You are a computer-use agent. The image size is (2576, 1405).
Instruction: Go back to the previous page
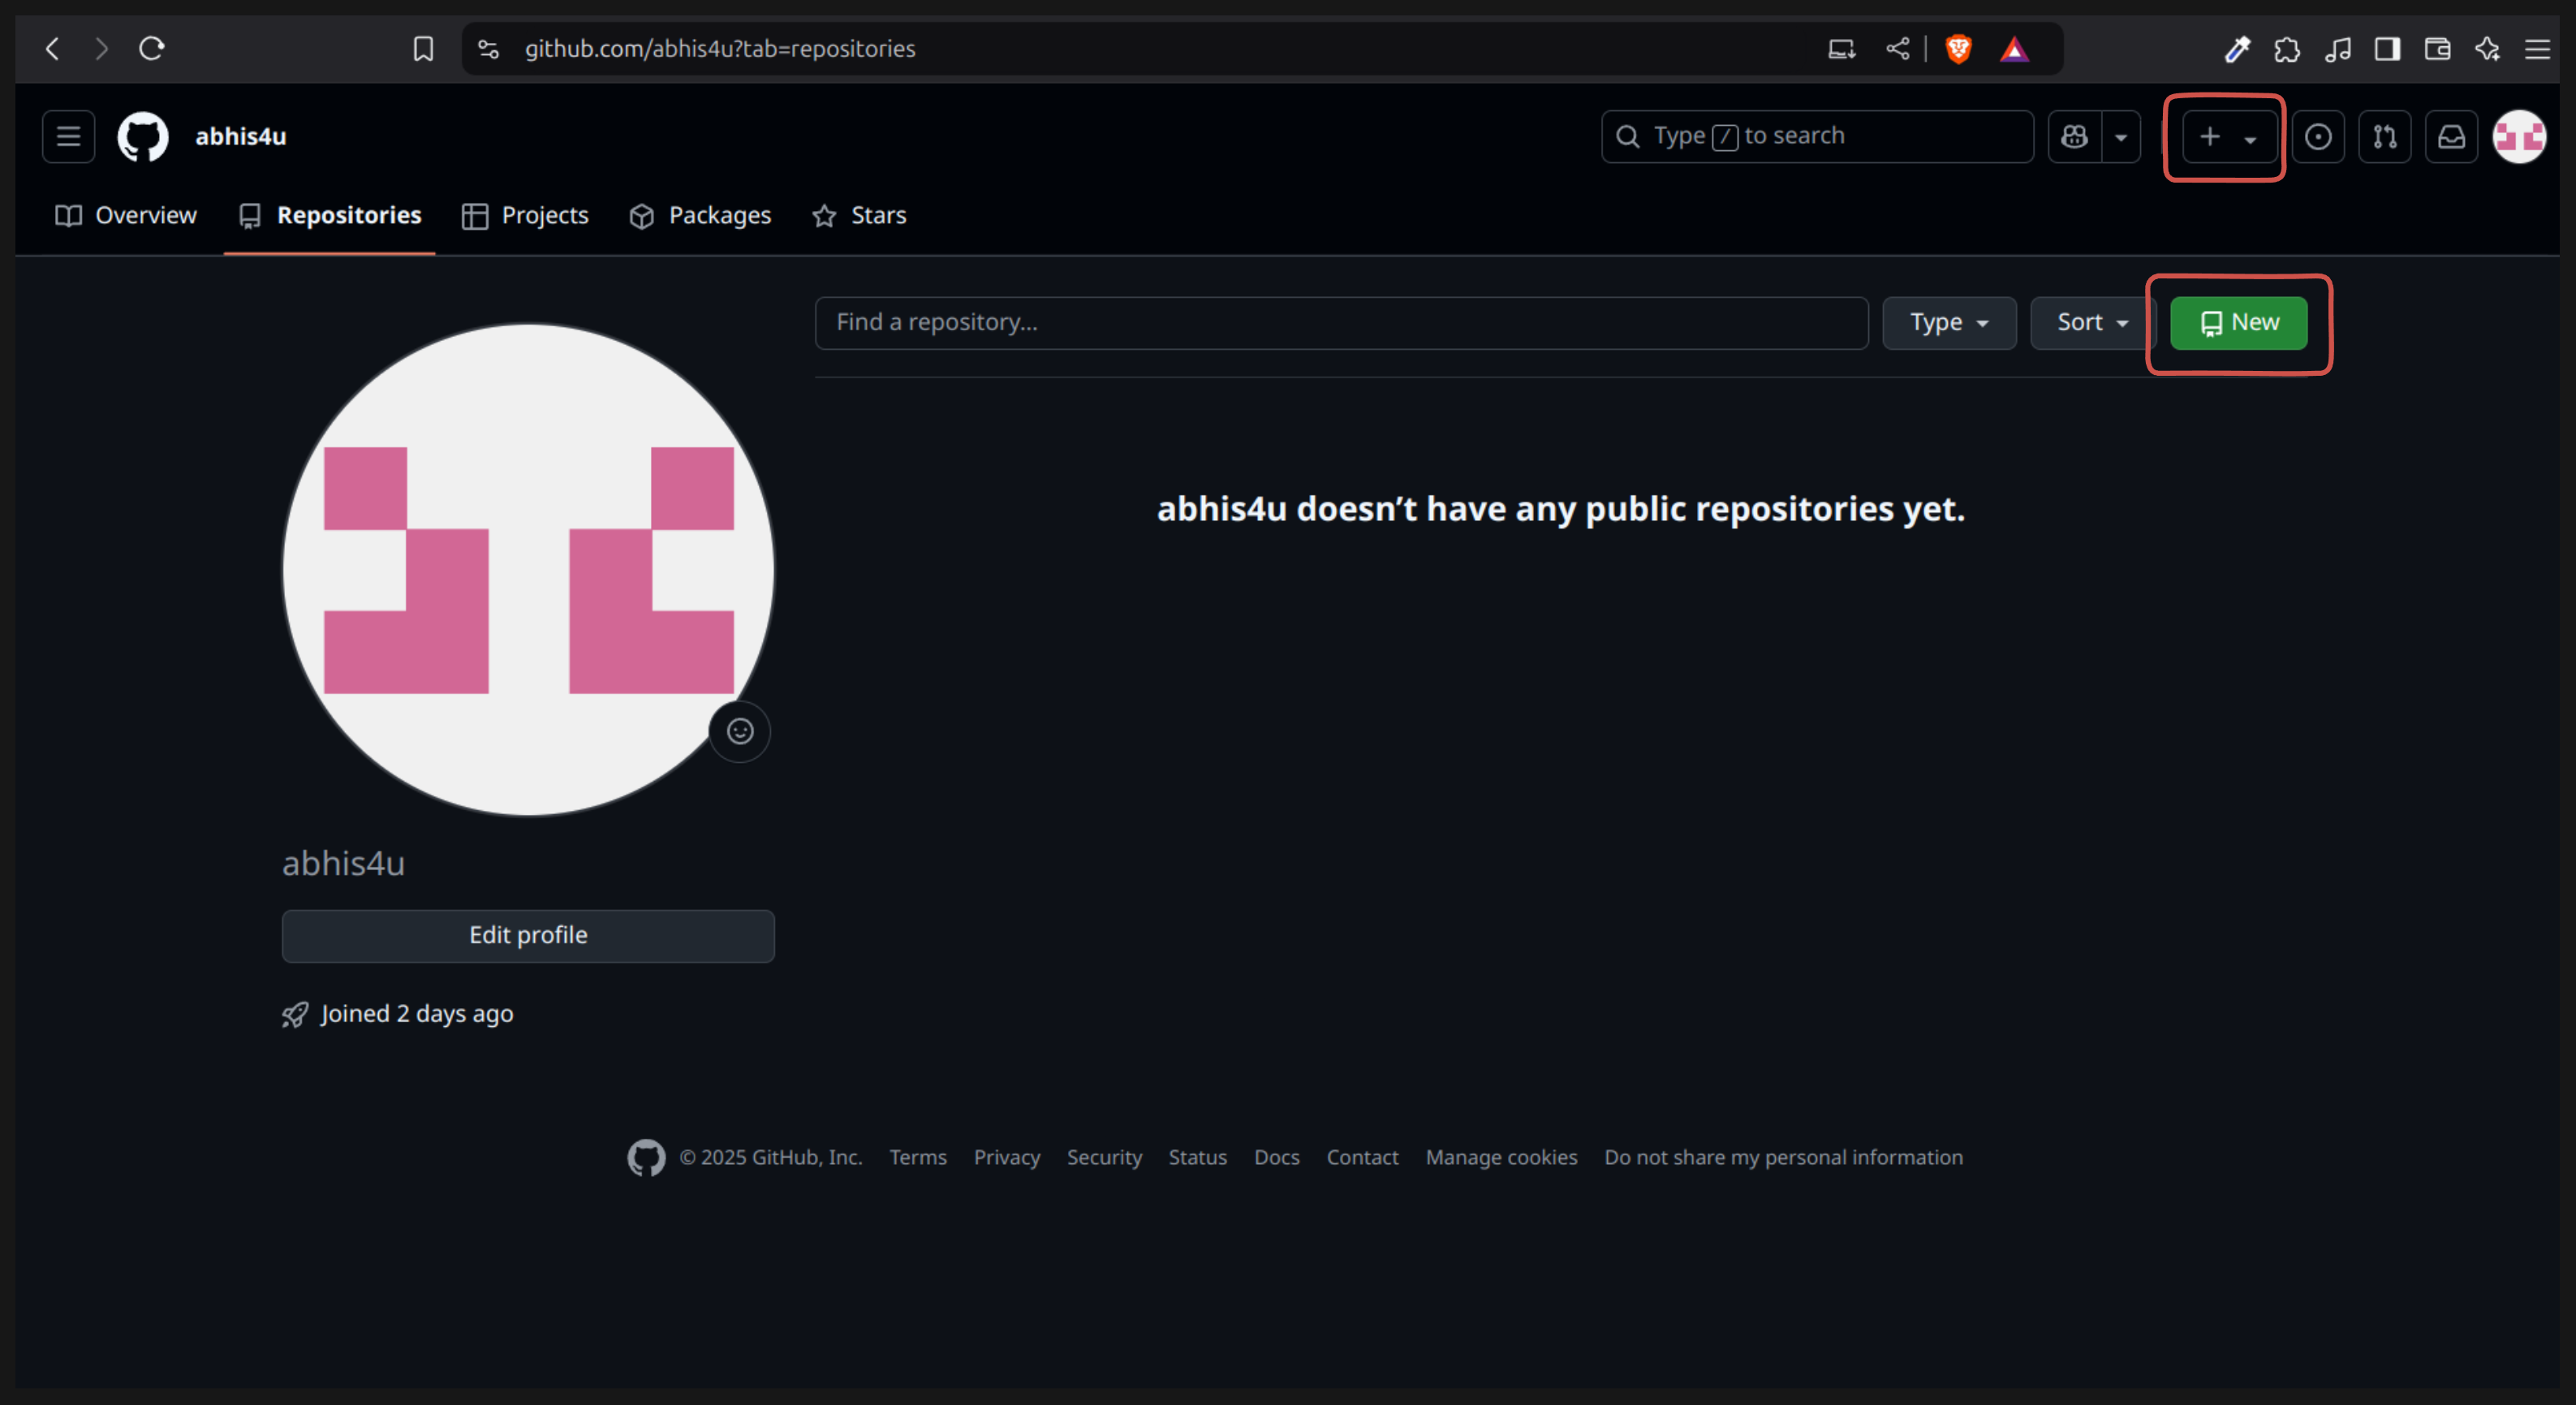[53, 48]
